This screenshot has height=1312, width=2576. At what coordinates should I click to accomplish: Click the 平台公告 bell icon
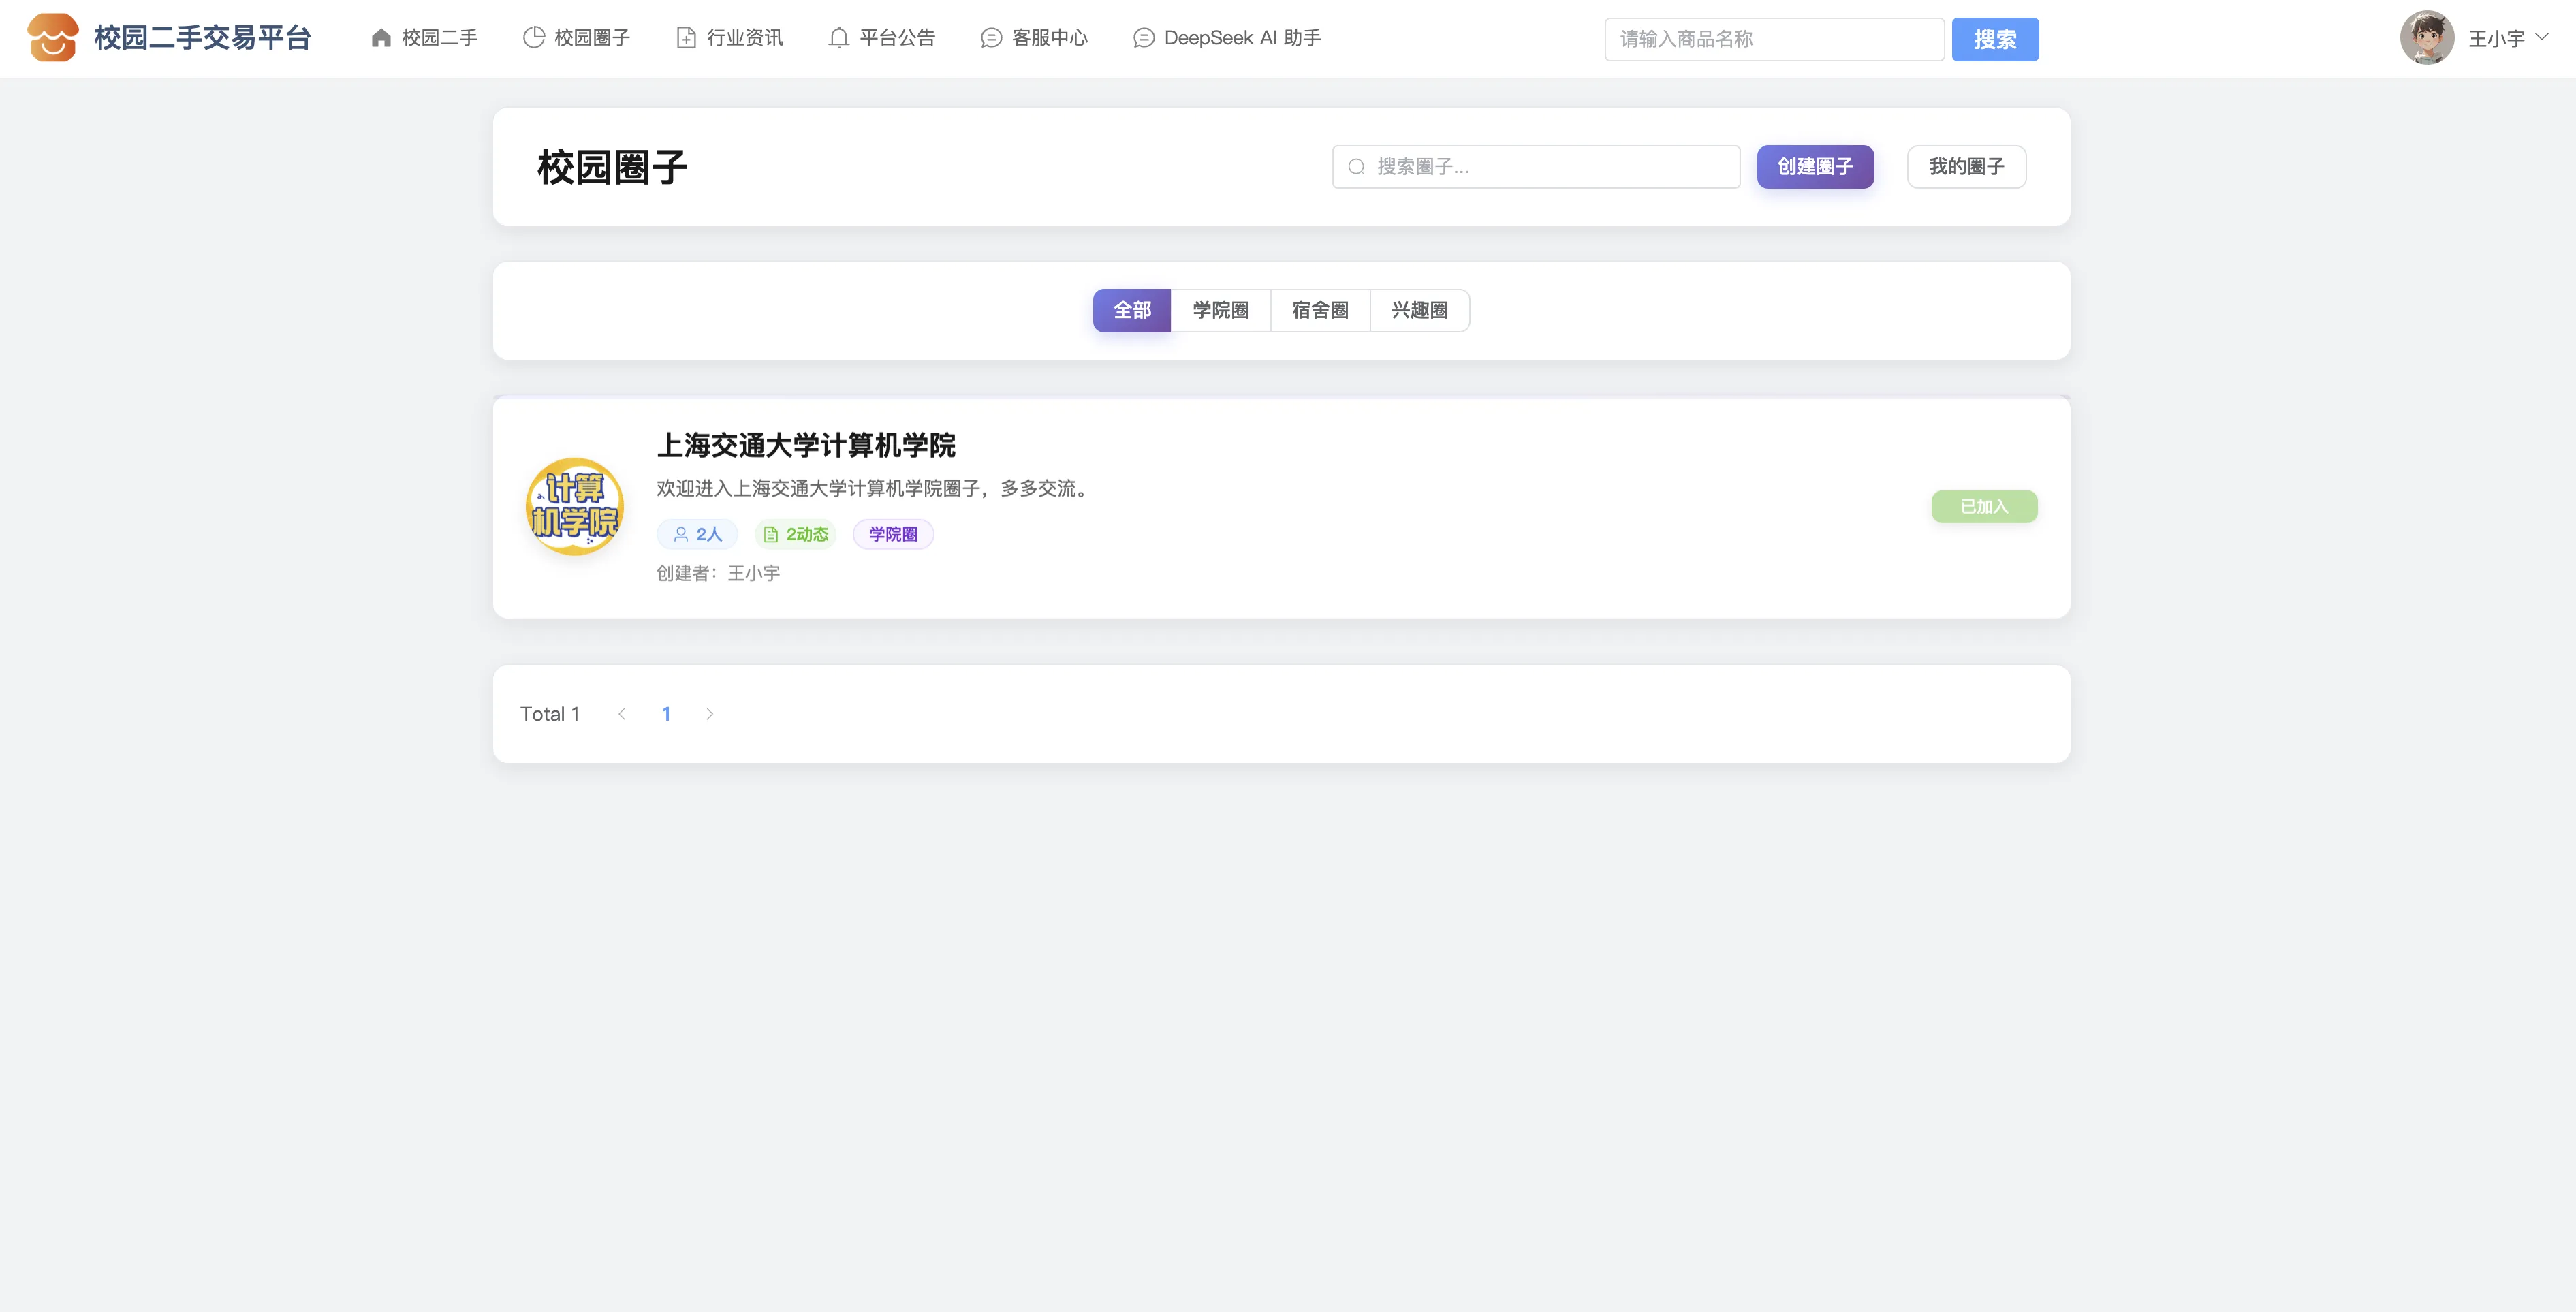839,38
